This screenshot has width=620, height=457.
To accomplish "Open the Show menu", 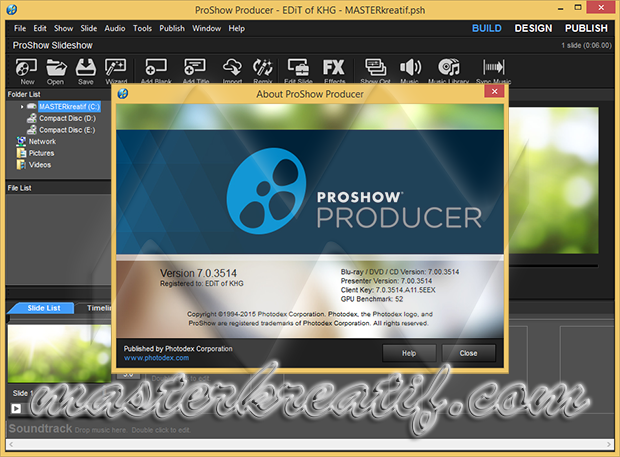I will click(64, 28).
